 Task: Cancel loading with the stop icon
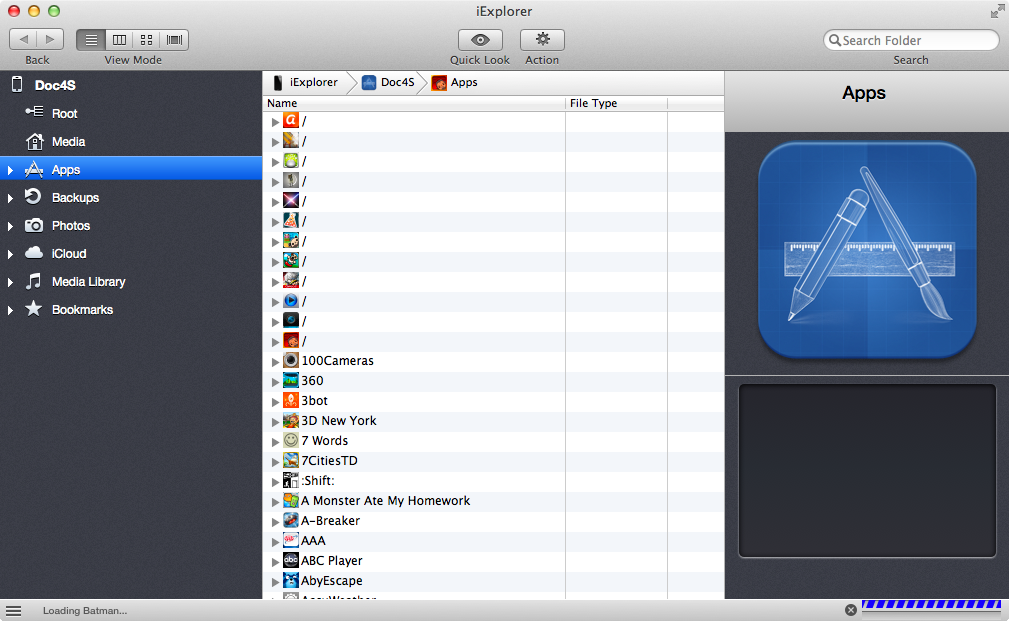coord(851,610)
